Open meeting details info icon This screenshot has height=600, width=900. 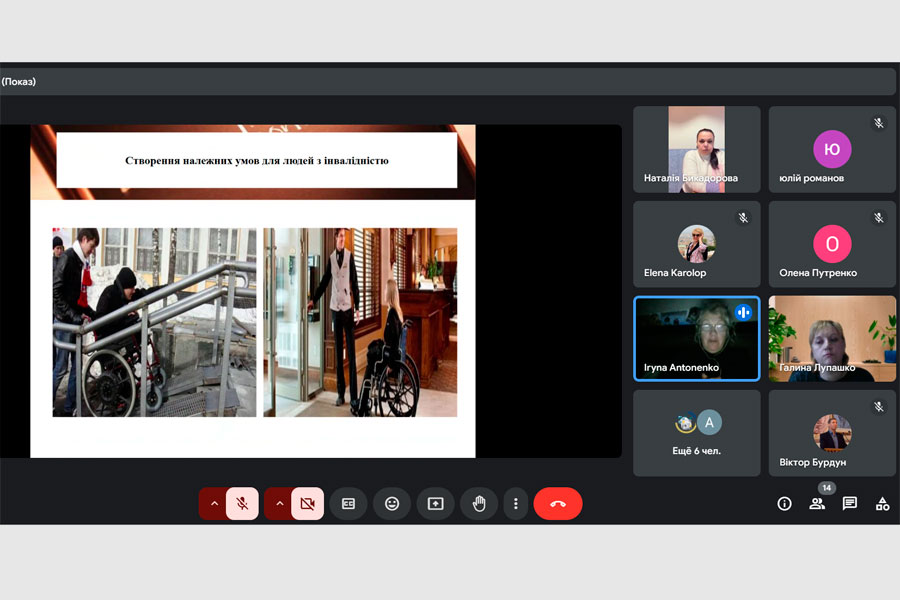pyautogui.click(x=784, y=504)
